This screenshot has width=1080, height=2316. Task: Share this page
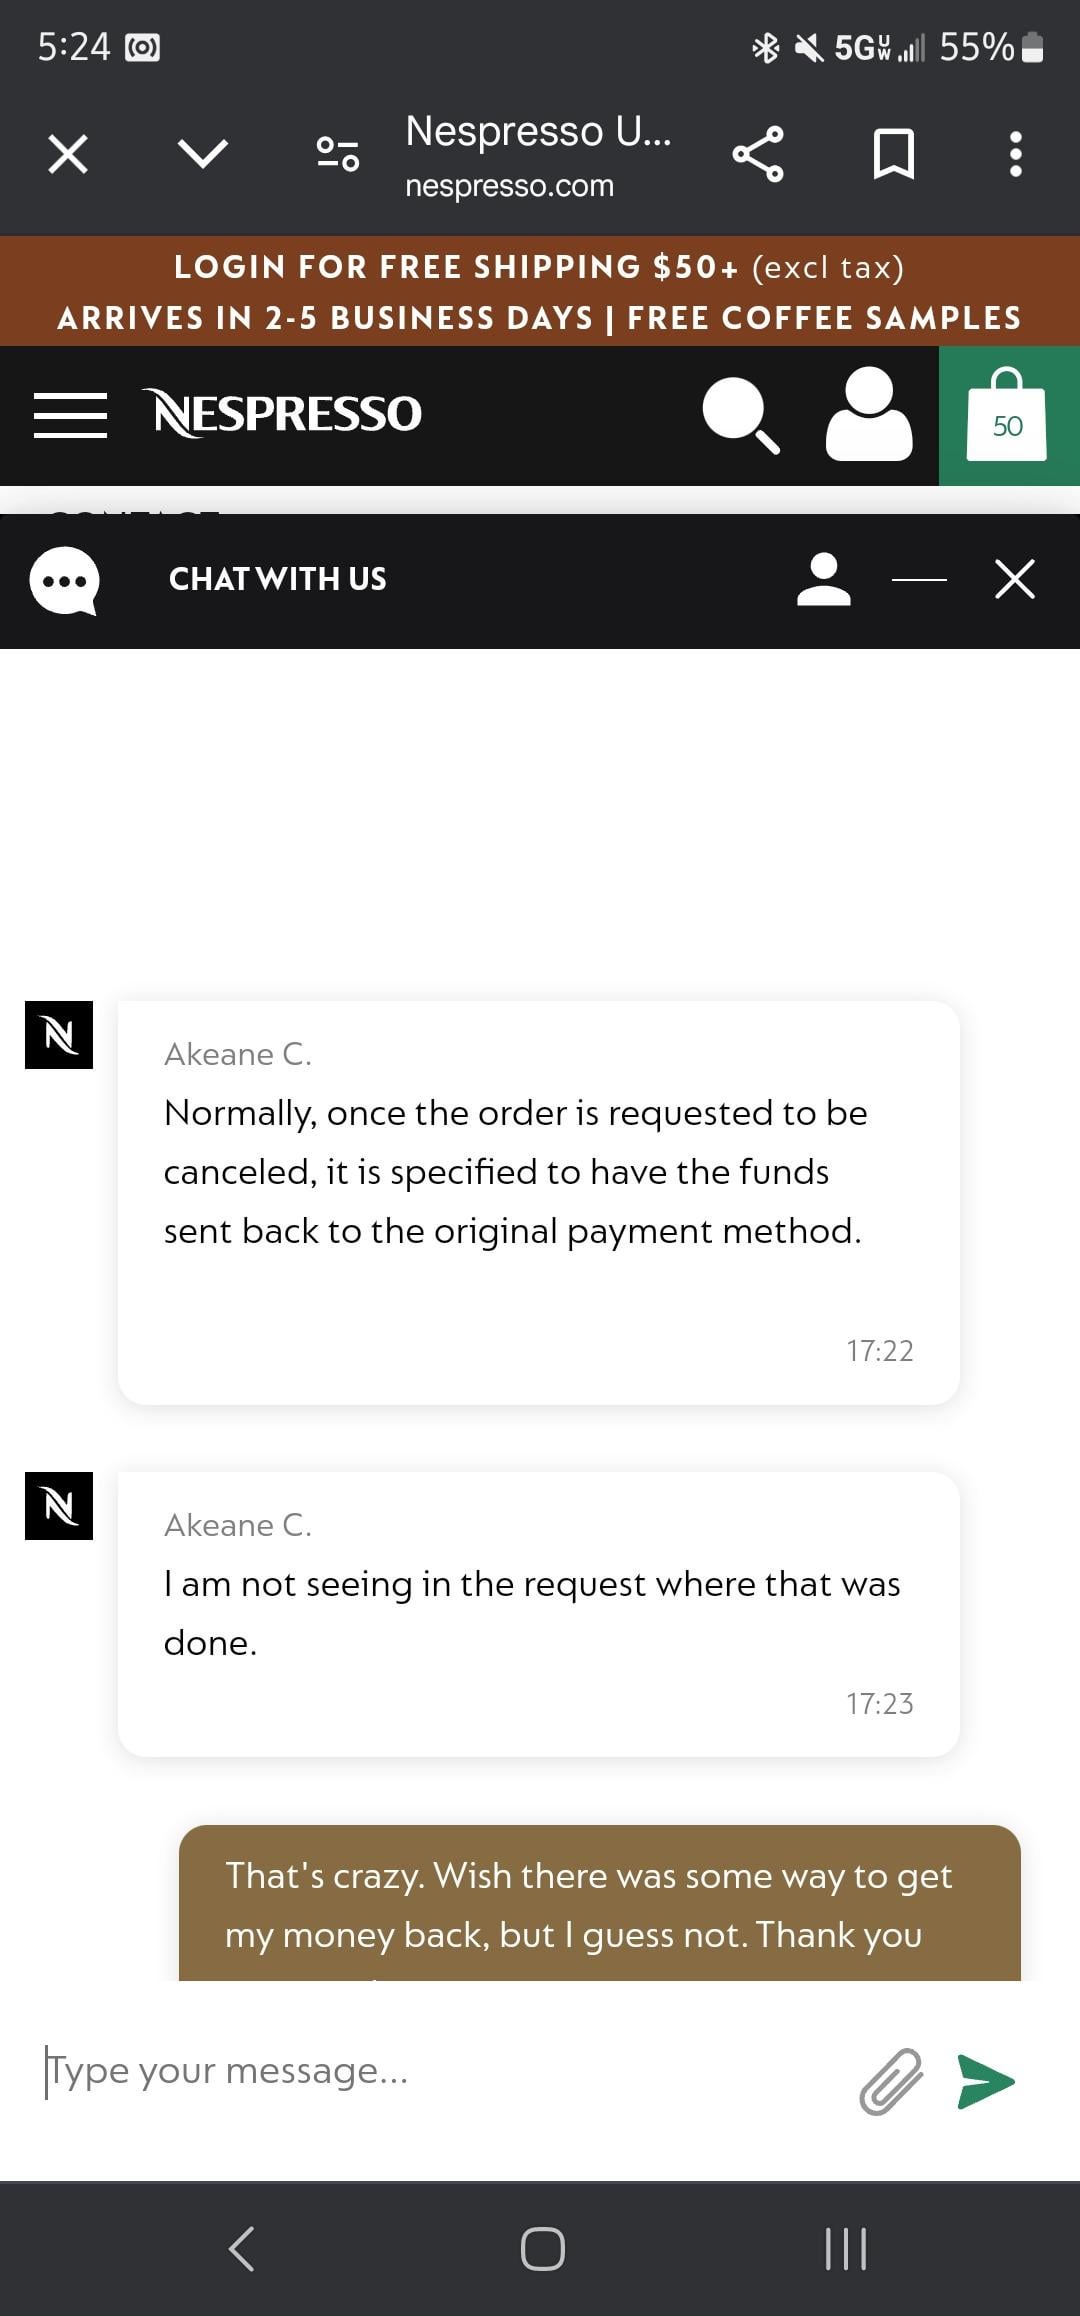point(758,154)
